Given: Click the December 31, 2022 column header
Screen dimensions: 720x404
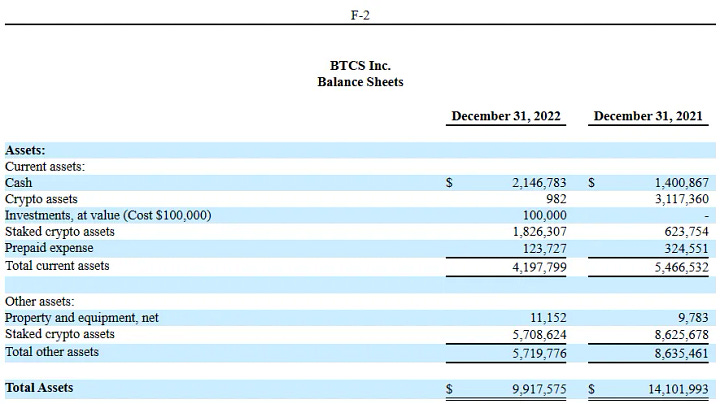Looking at the screenshot, I should coord(506,116).
